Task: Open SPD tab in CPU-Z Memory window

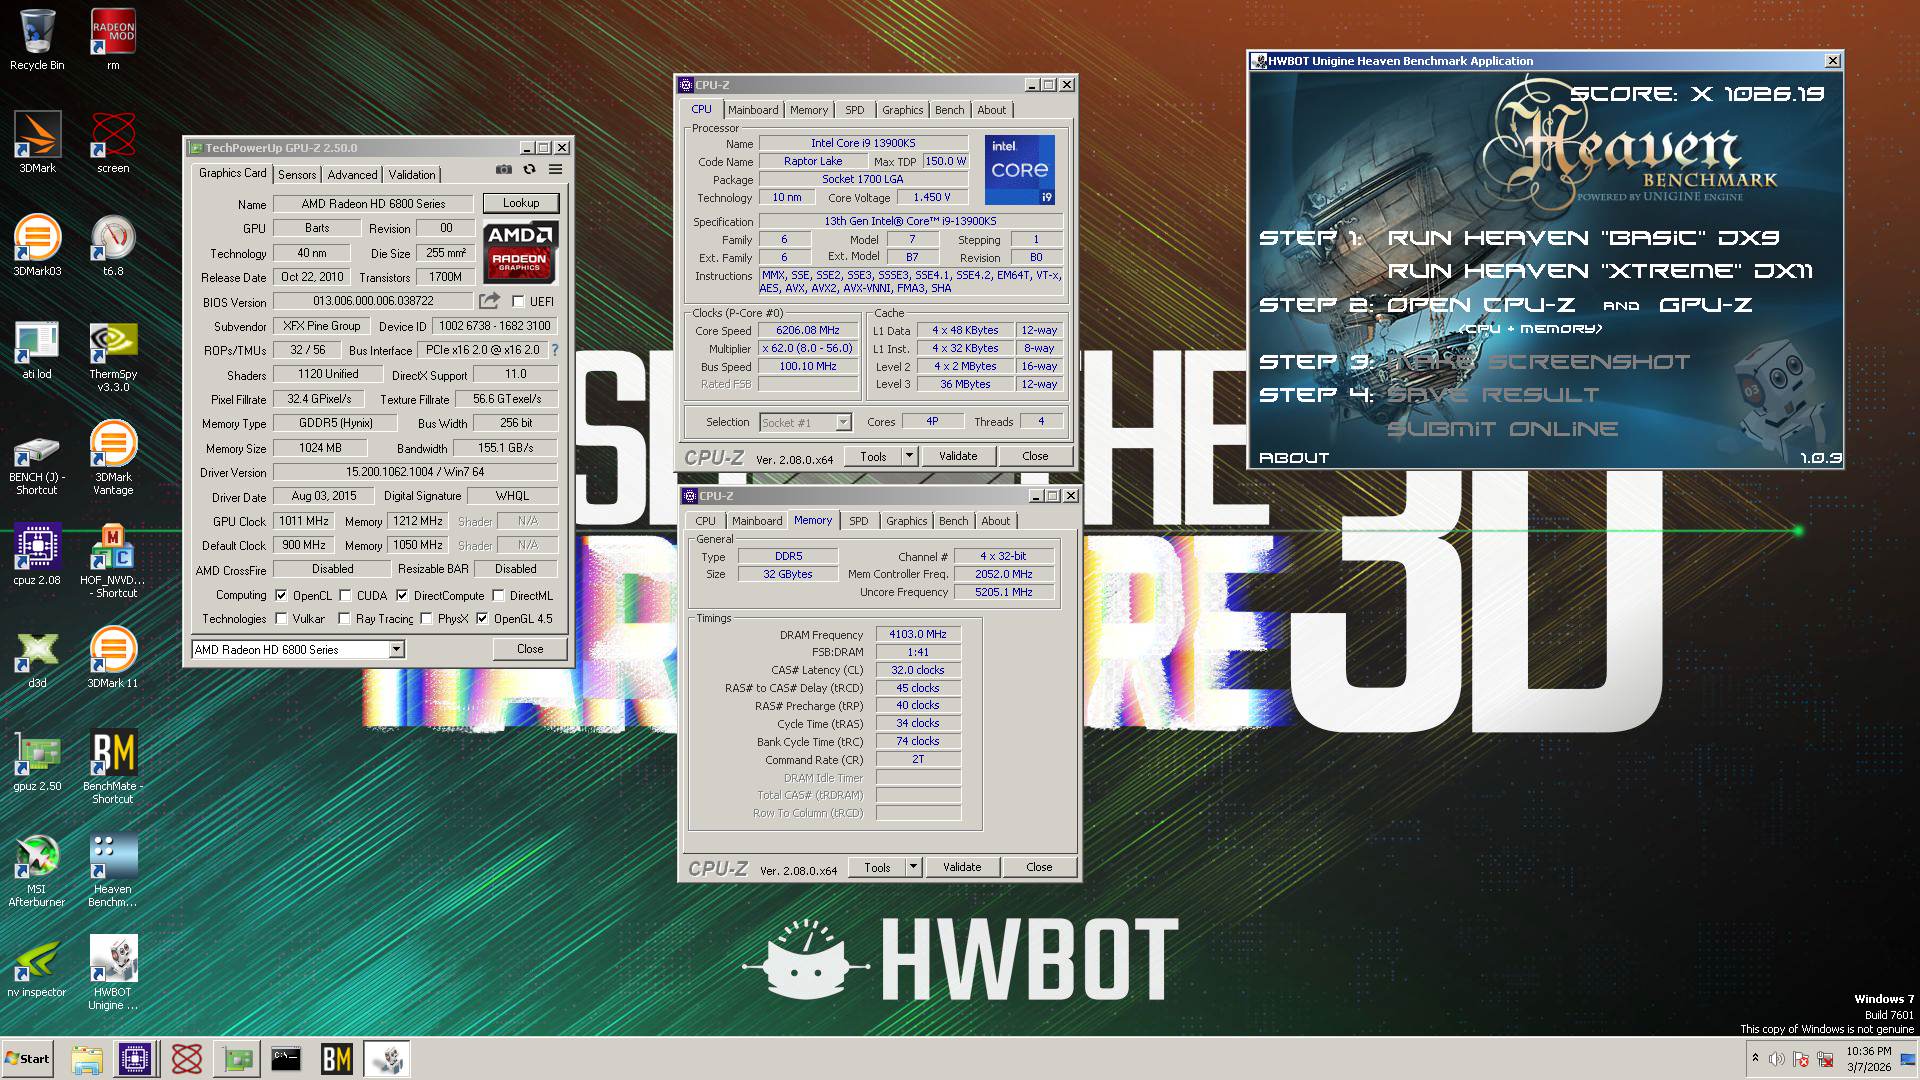Action: coord(858,521)
